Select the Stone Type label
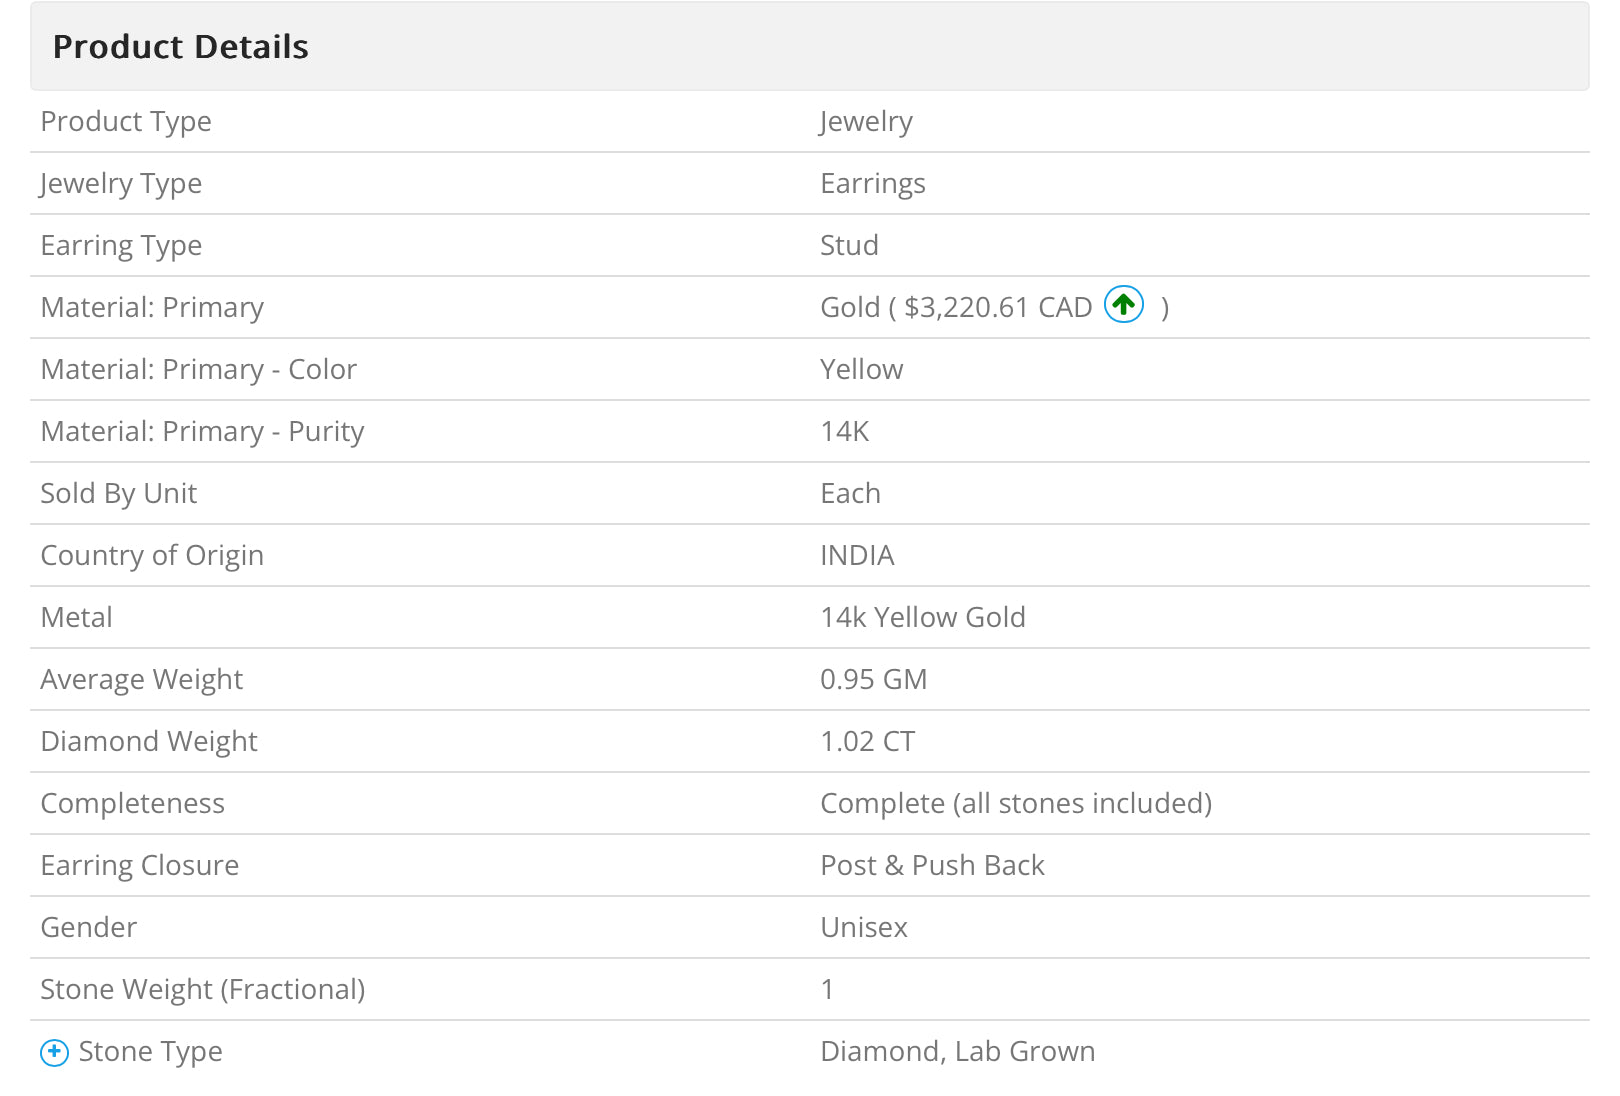This screenshot has width=1620, height=1096. [150, 1052]
